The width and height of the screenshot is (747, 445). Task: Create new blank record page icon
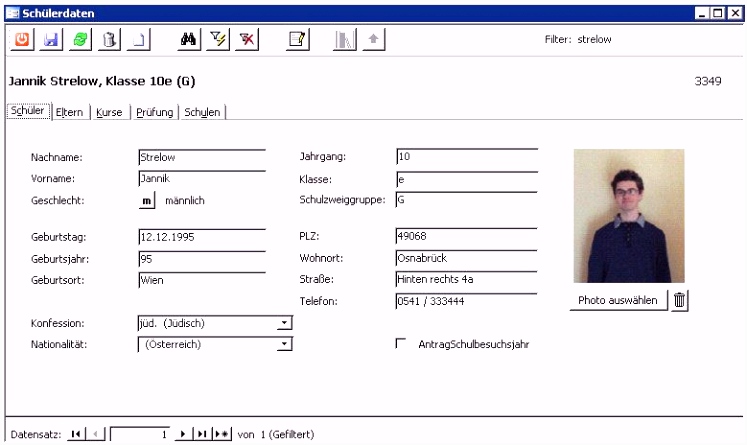[x=139, y=39]
